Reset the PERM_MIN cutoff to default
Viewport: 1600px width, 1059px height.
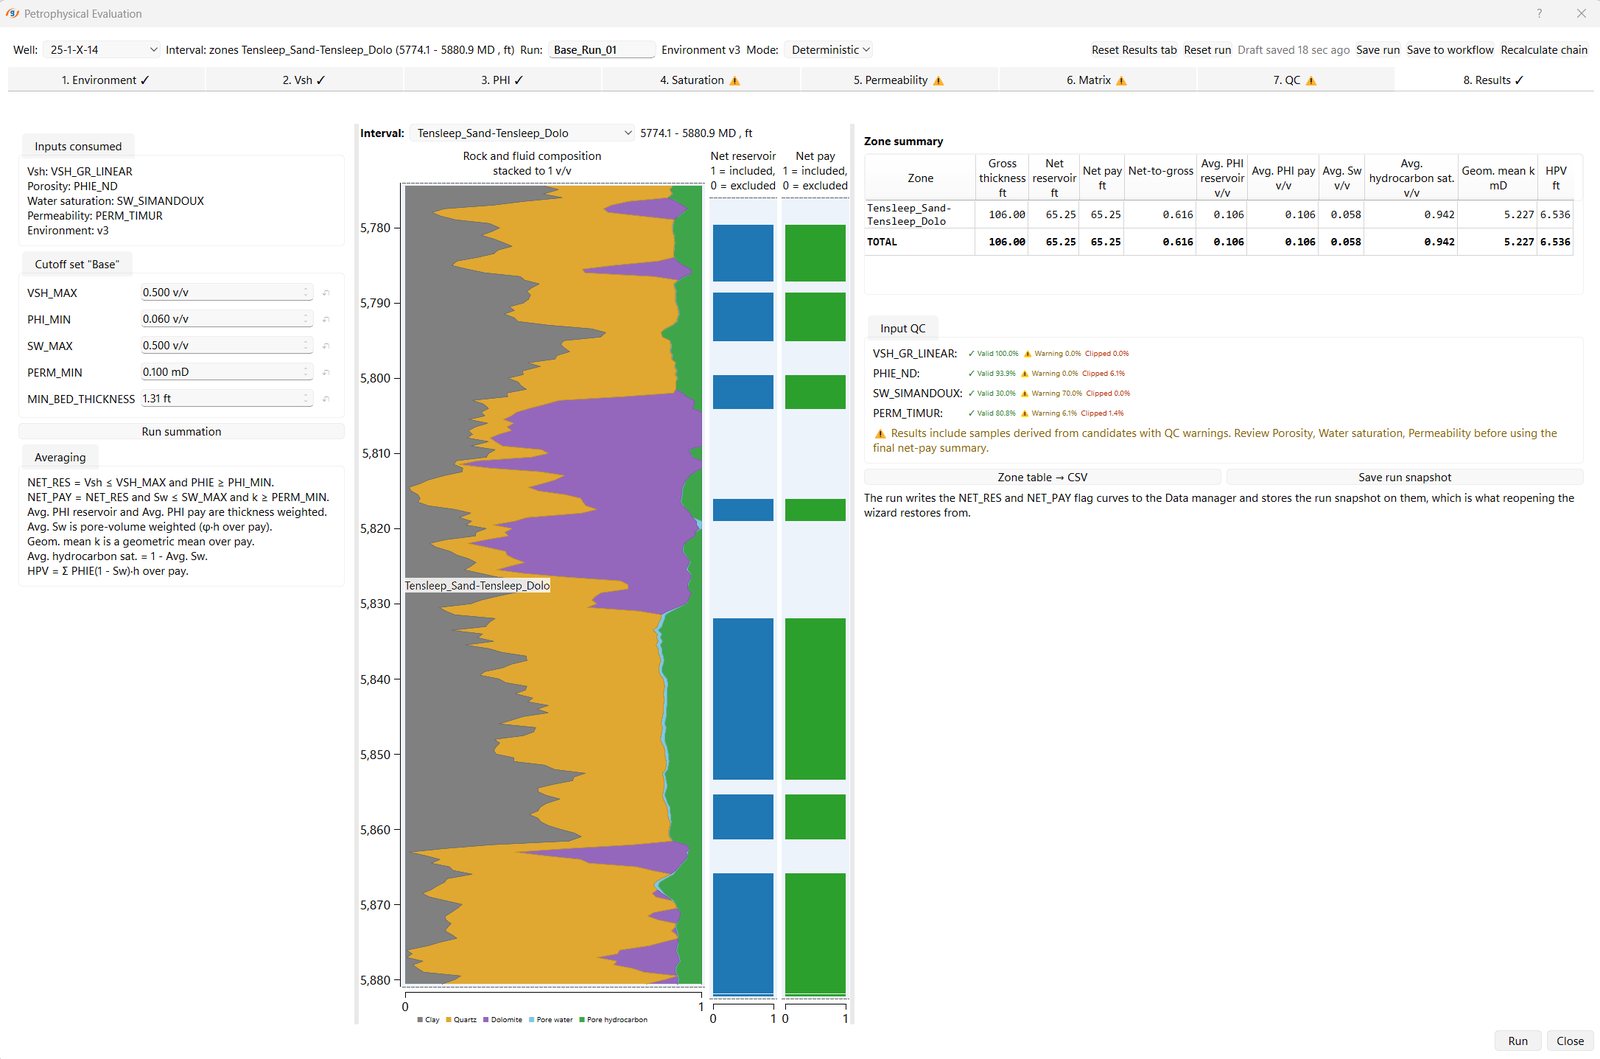click(x=326, y=372)
